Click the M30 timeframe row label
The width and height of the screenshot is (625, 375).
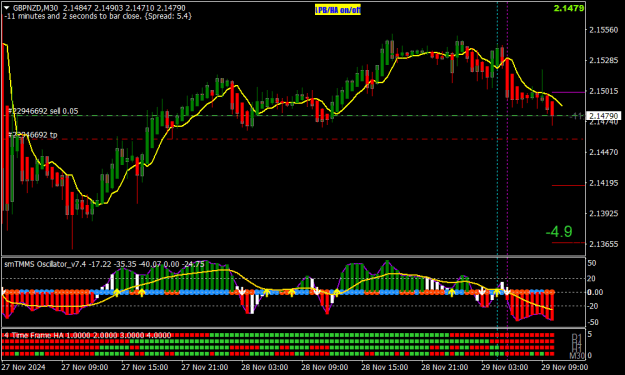coord(576,355)
